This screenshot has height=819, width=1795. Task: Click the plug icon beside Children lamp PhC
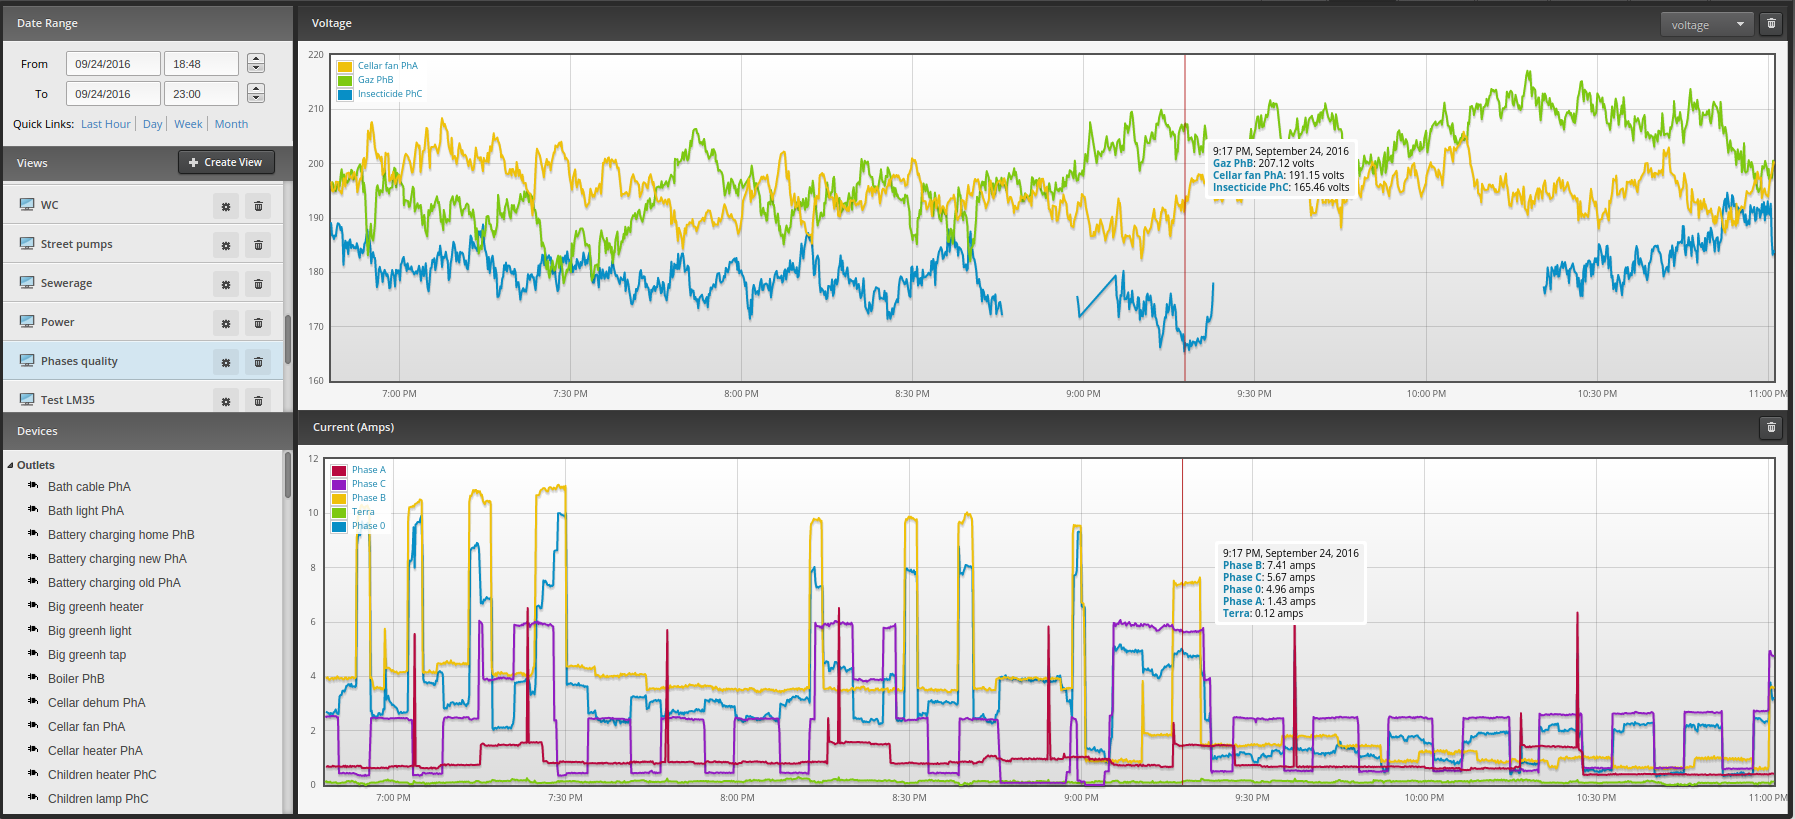pyautogui.click(x=33, y=798)
